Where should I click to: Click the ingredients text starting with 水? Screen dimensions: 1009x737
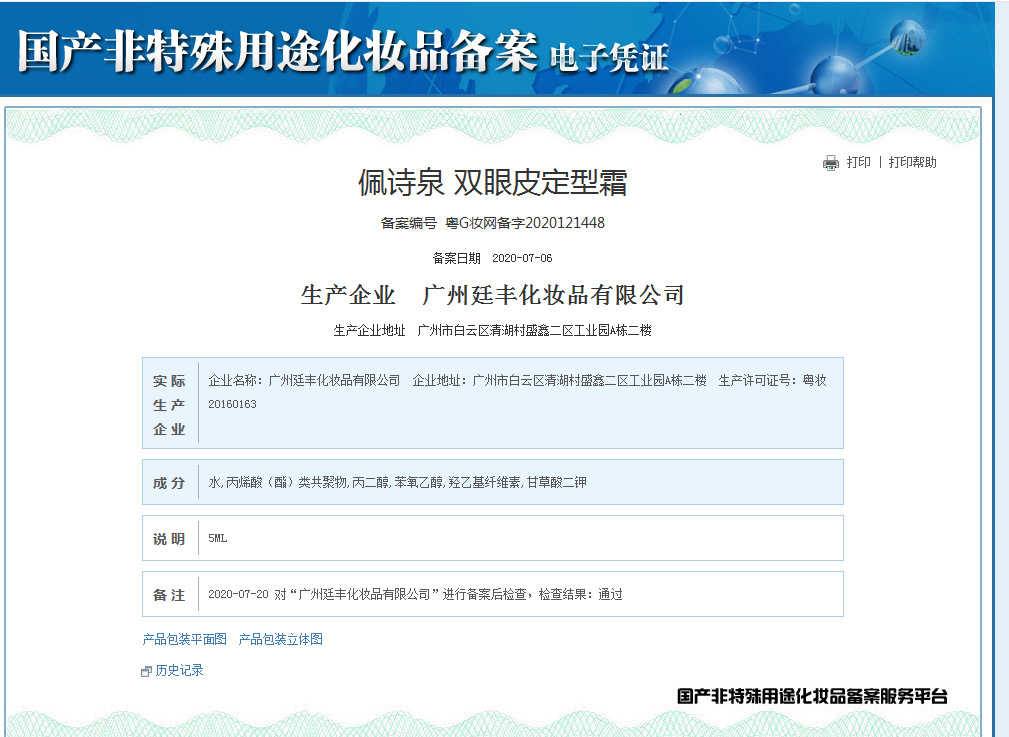point(397,483)
